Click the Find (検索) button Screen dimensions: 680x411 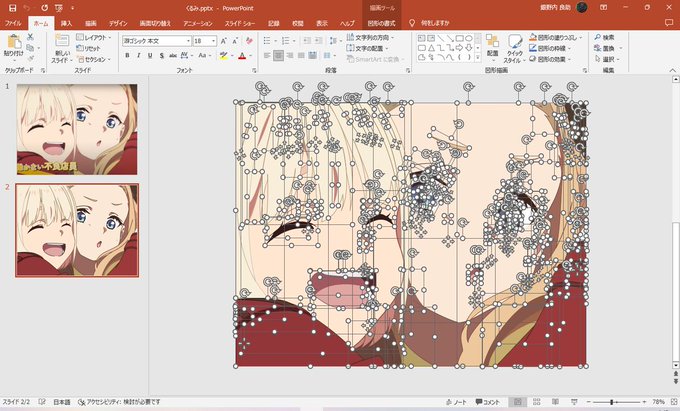pos(605,37)
